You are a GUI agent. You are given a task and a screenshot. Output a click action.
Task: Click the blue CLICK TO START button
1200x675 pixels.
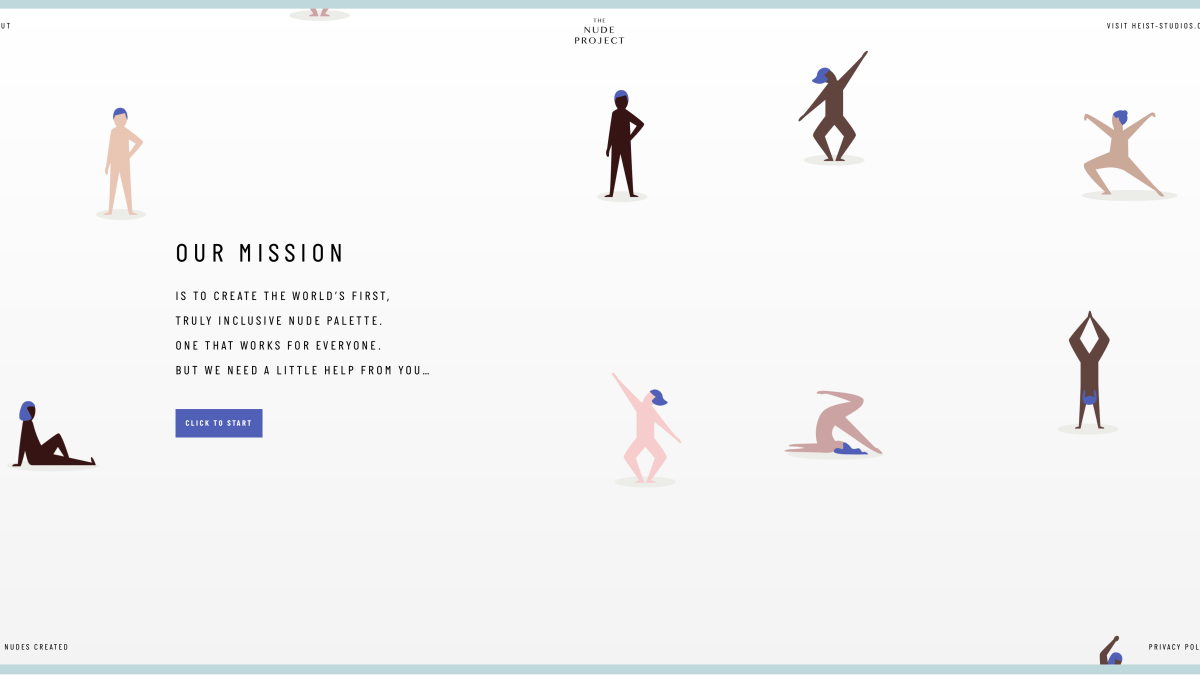[219, 423]
